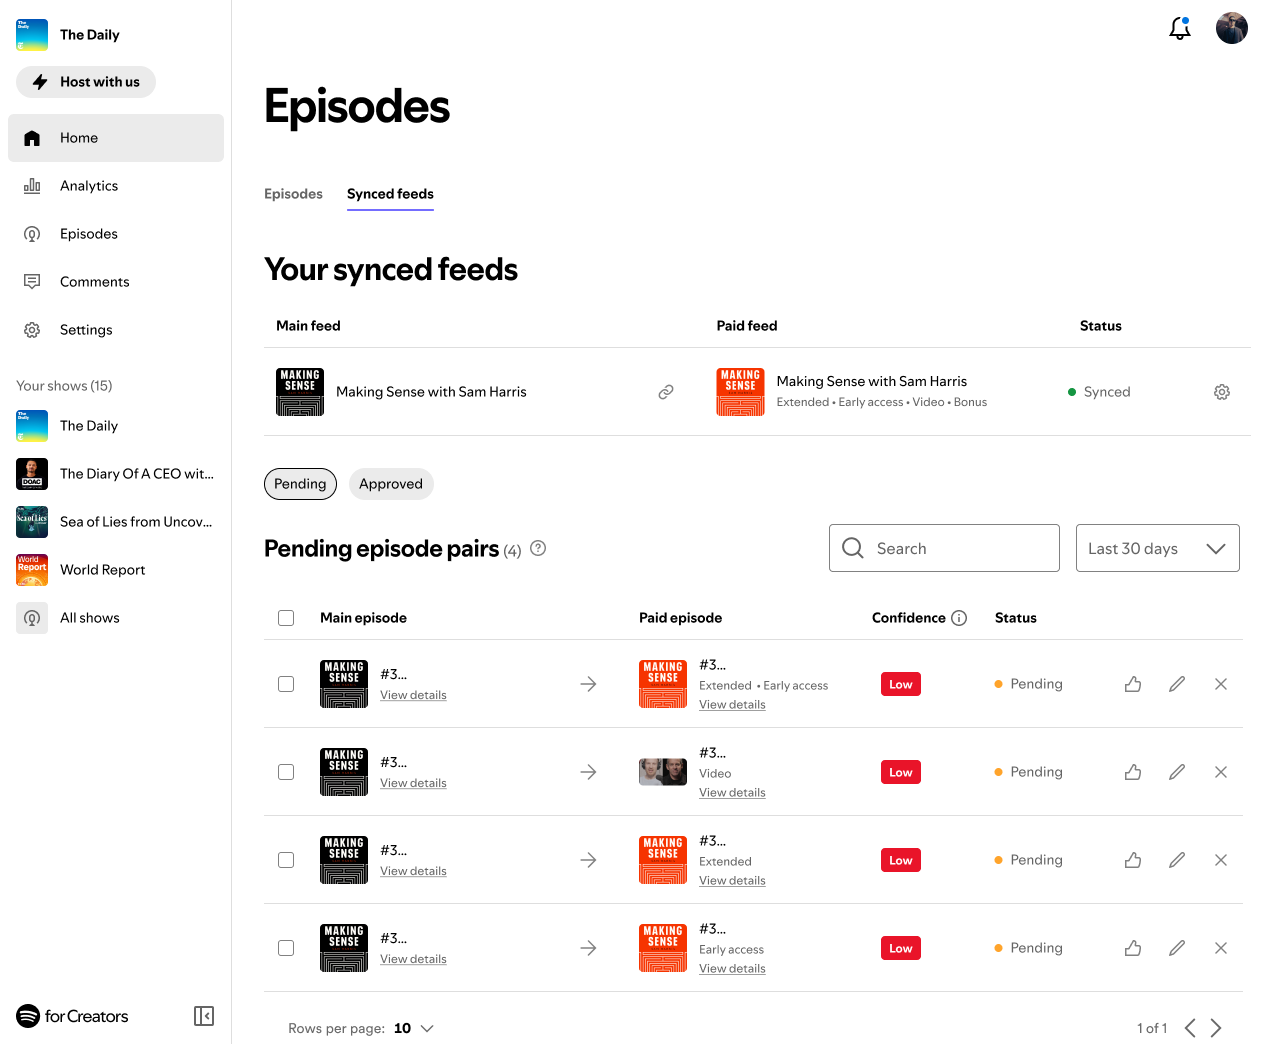Expand the Rows per page dropdown
The width and height of the screenshot is (1280, 1044).
pos(414,1028)
